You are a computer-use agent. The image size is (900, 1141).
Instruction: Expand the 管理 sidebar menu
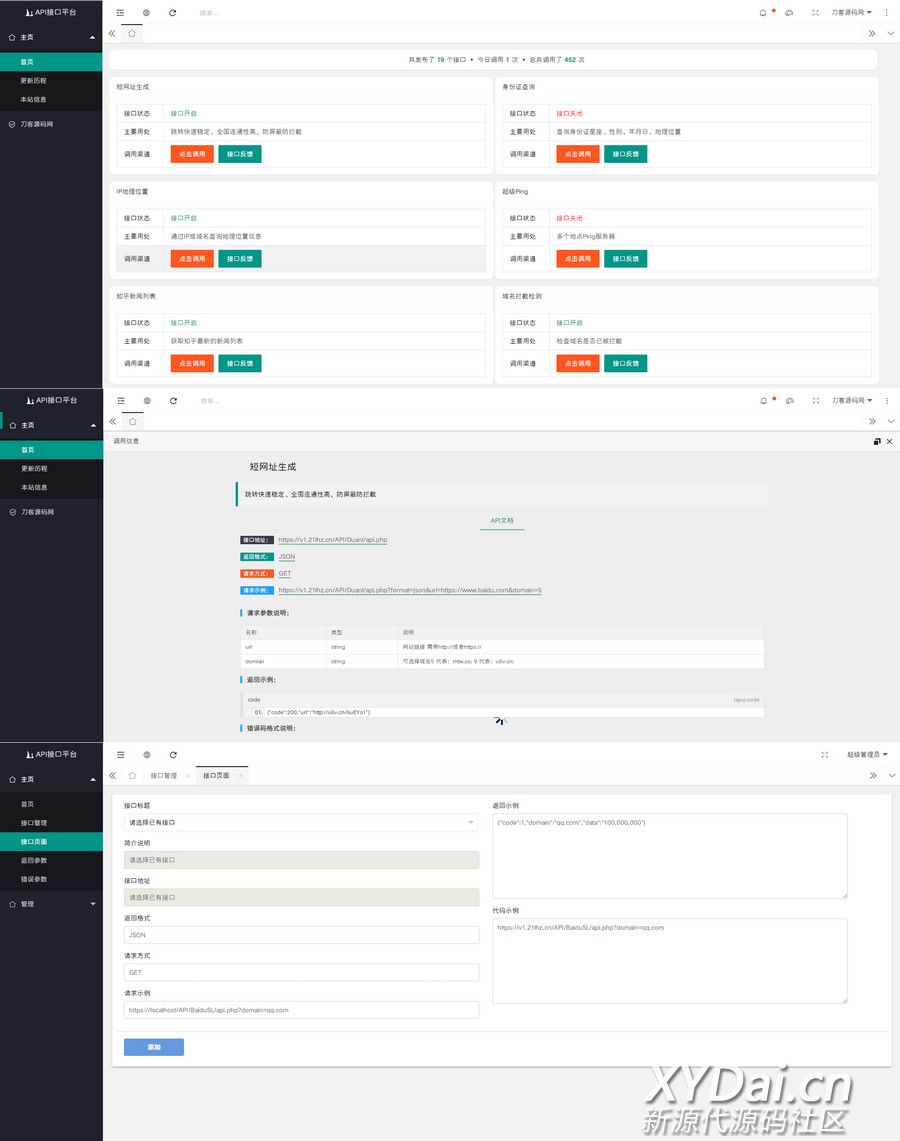(x=51, y=904)
